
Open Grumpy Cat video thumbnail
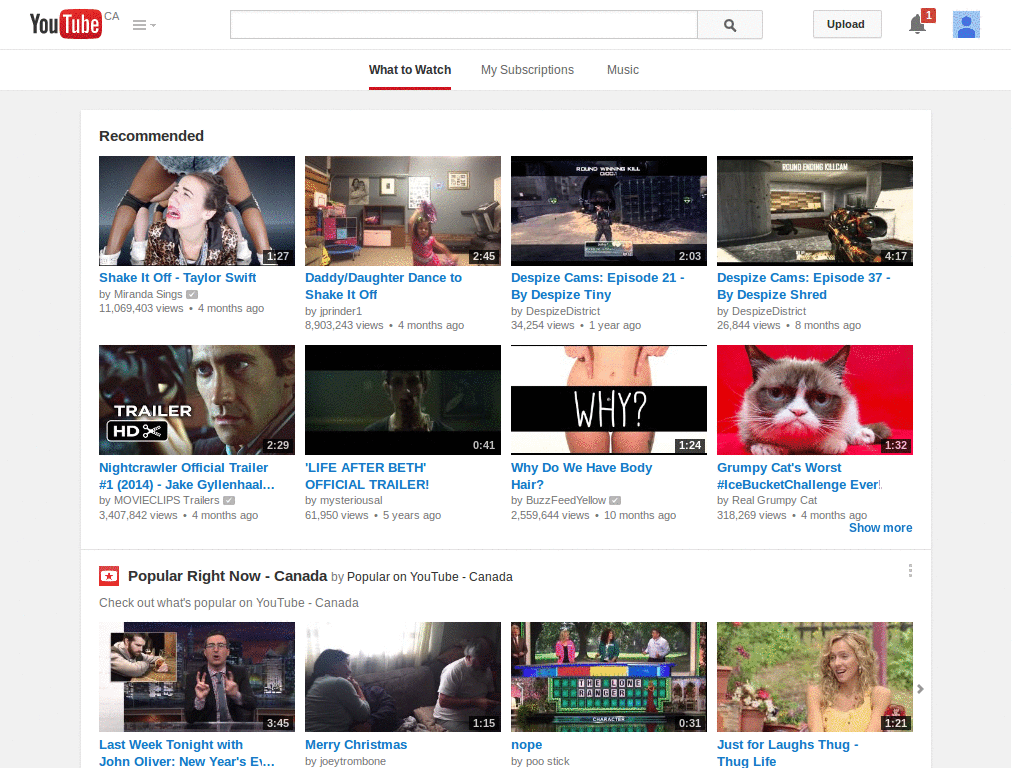pos(814,400)
